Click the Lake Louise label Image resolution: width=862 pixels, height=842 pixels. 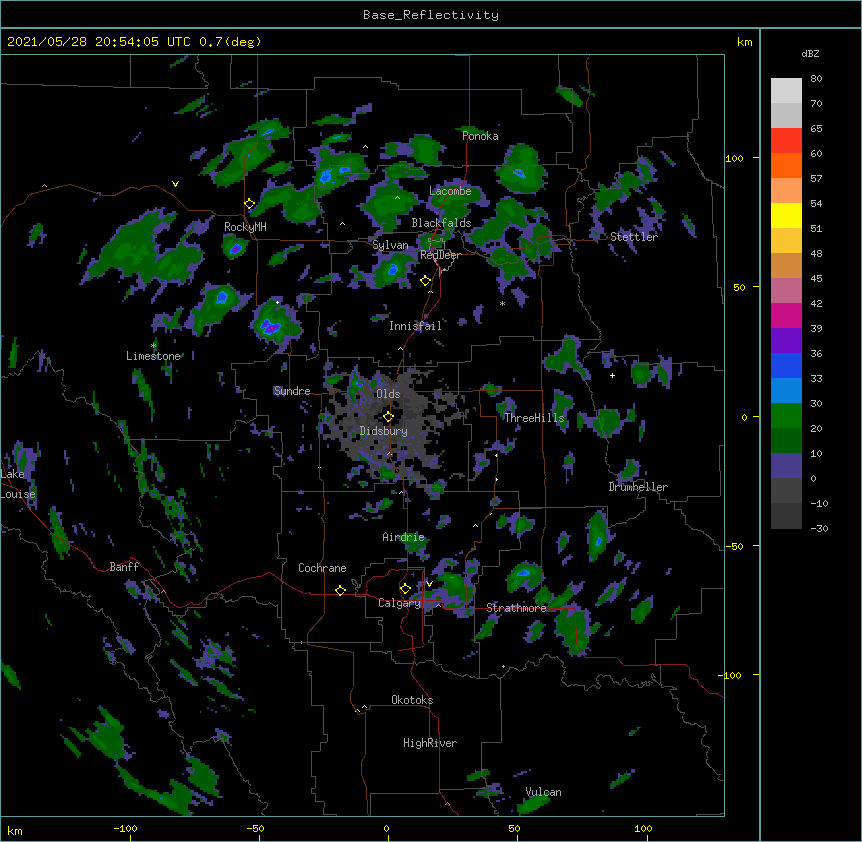coord(18,484)
